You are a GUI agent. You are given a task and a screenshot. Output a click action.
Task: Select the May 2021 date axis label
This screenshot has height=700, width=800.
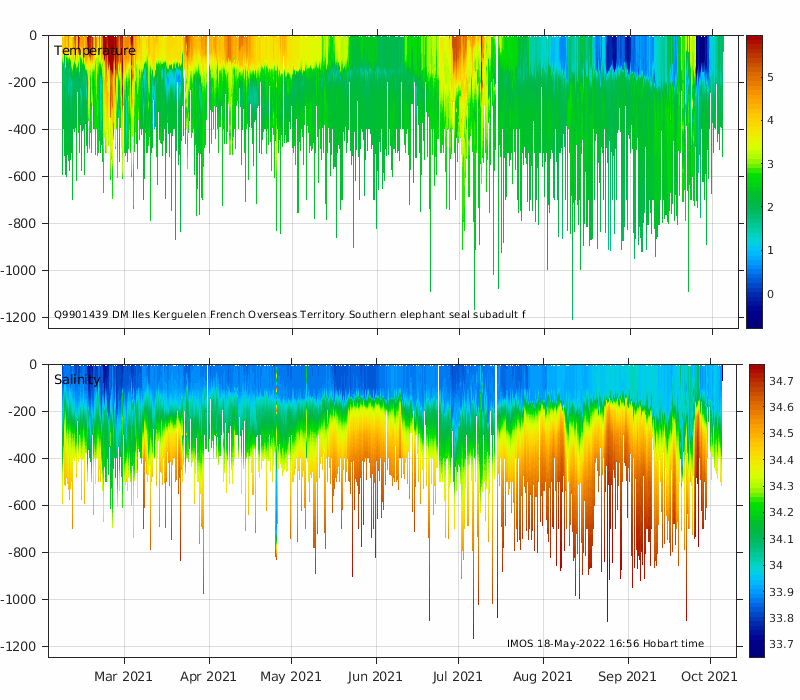tap(291, 677)
